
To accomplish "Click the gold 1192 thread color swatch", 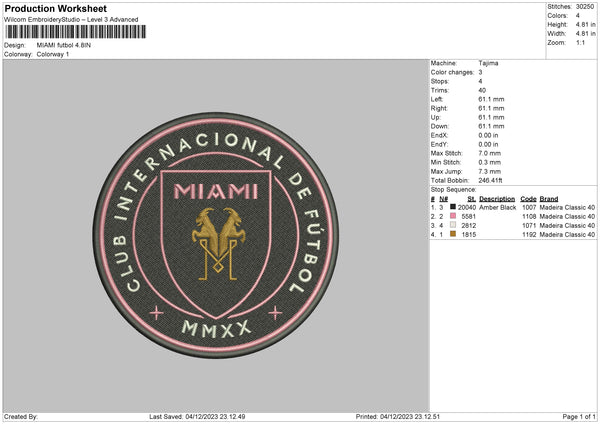I will (453, 234).
